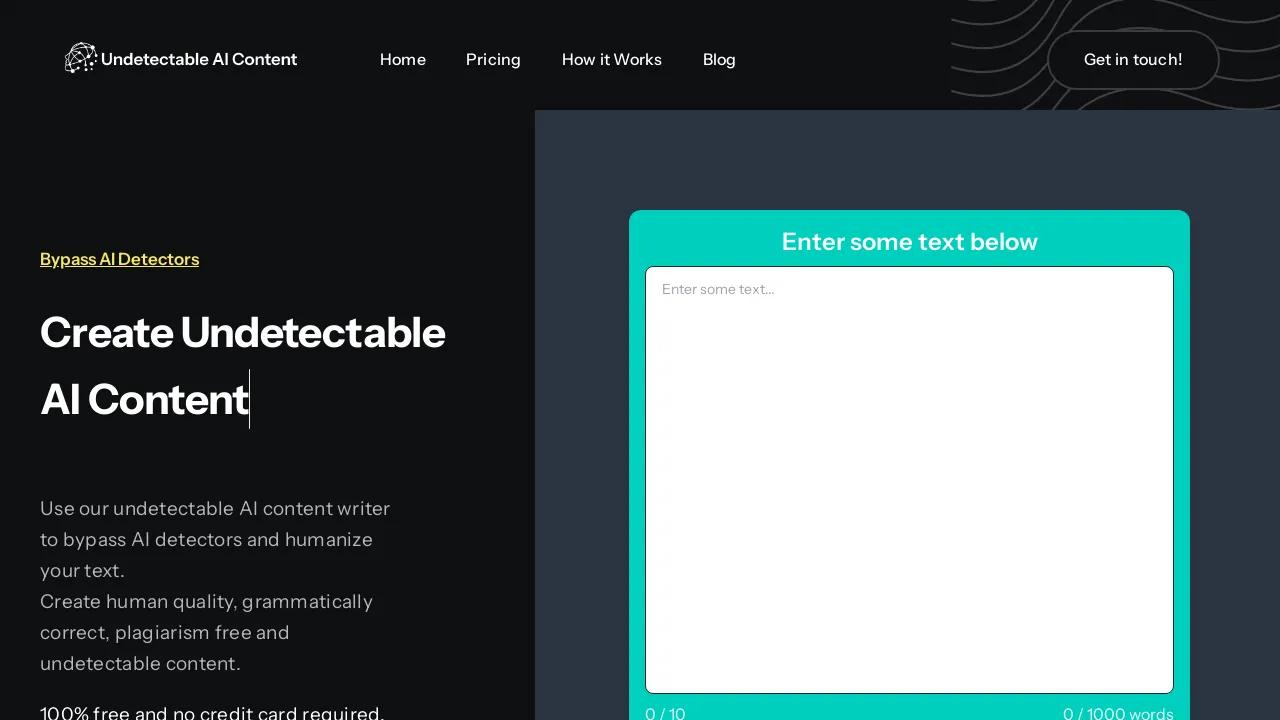Click the 100% free no credit card text
This screenshot has width=1280, height=720.
212,713
